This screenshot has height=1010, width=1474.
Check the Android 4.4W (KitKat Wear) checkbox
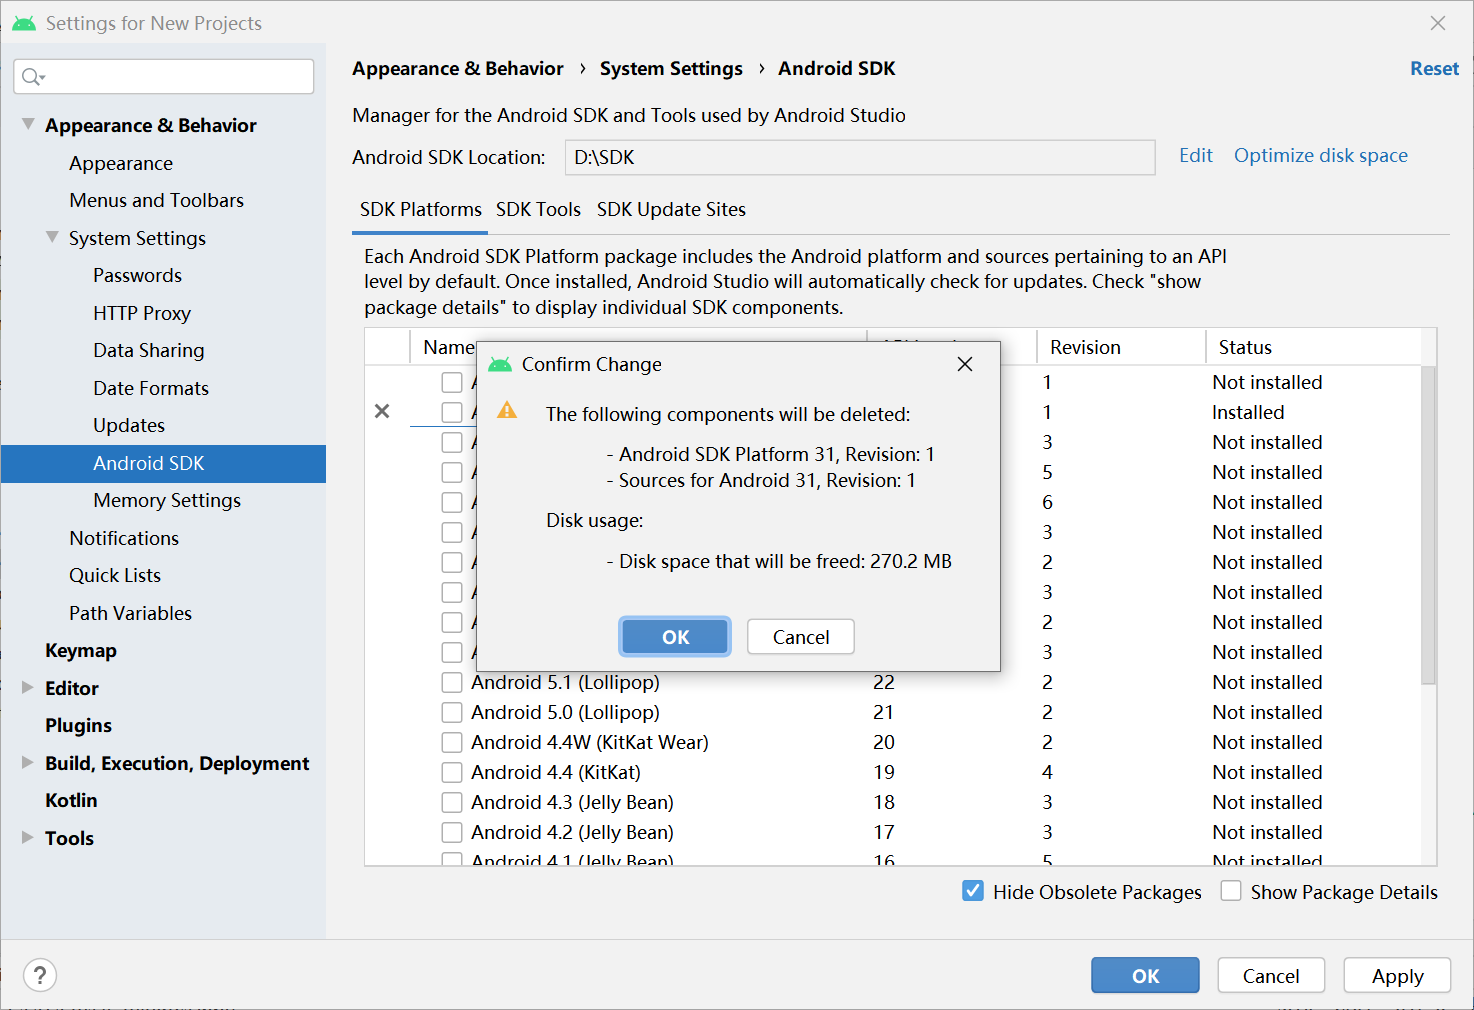pyautogui.click(x=452, y=742)
